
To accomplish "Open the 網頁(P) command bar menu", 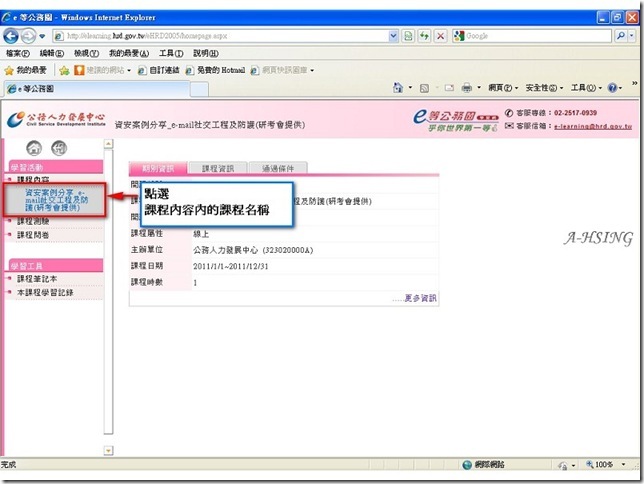I will pyautogui.click(x=503, y=88).
